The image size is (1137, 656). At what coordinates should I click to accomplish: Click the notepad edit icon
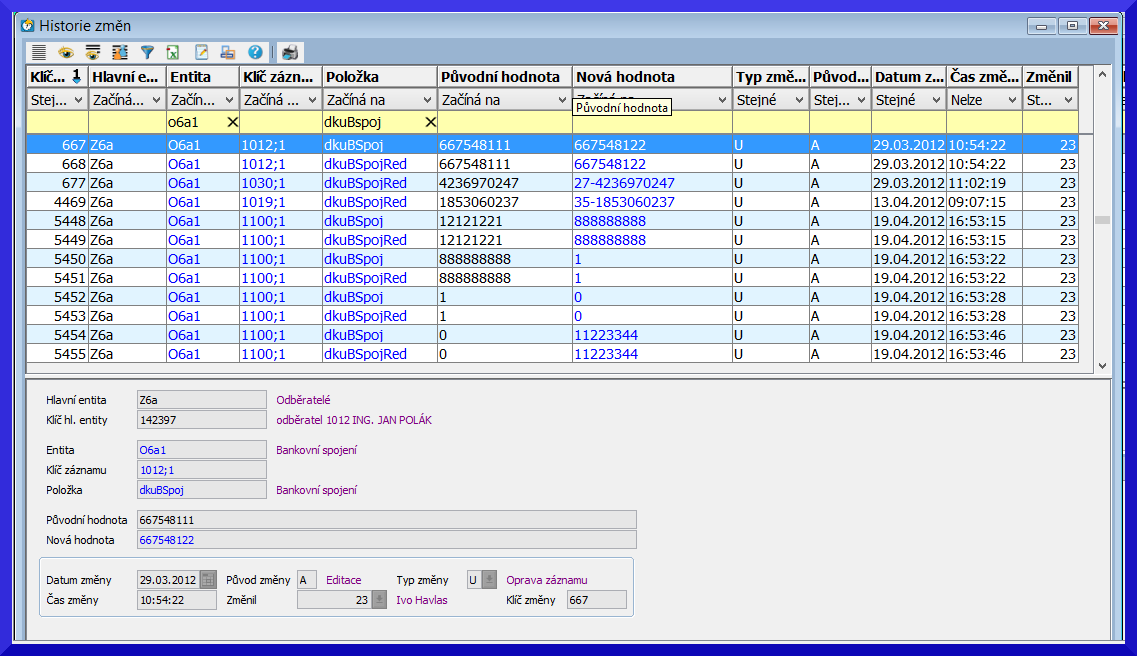[201, 52]
